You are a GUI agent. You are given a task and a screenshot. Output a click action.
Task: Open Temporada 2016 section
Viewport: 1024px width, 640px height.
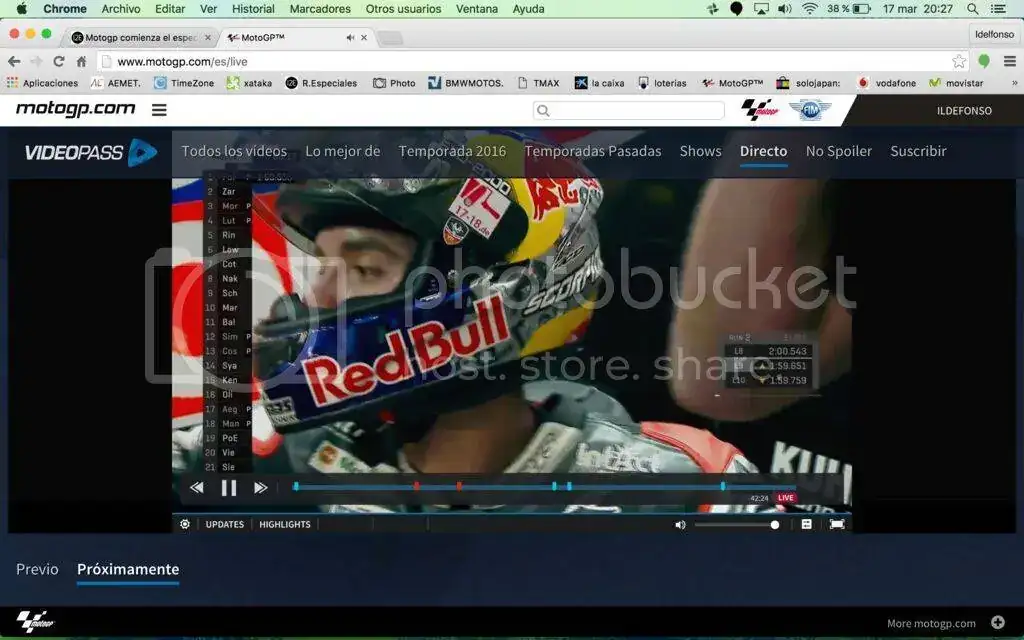pyautogui.click(x=453, y=152)
